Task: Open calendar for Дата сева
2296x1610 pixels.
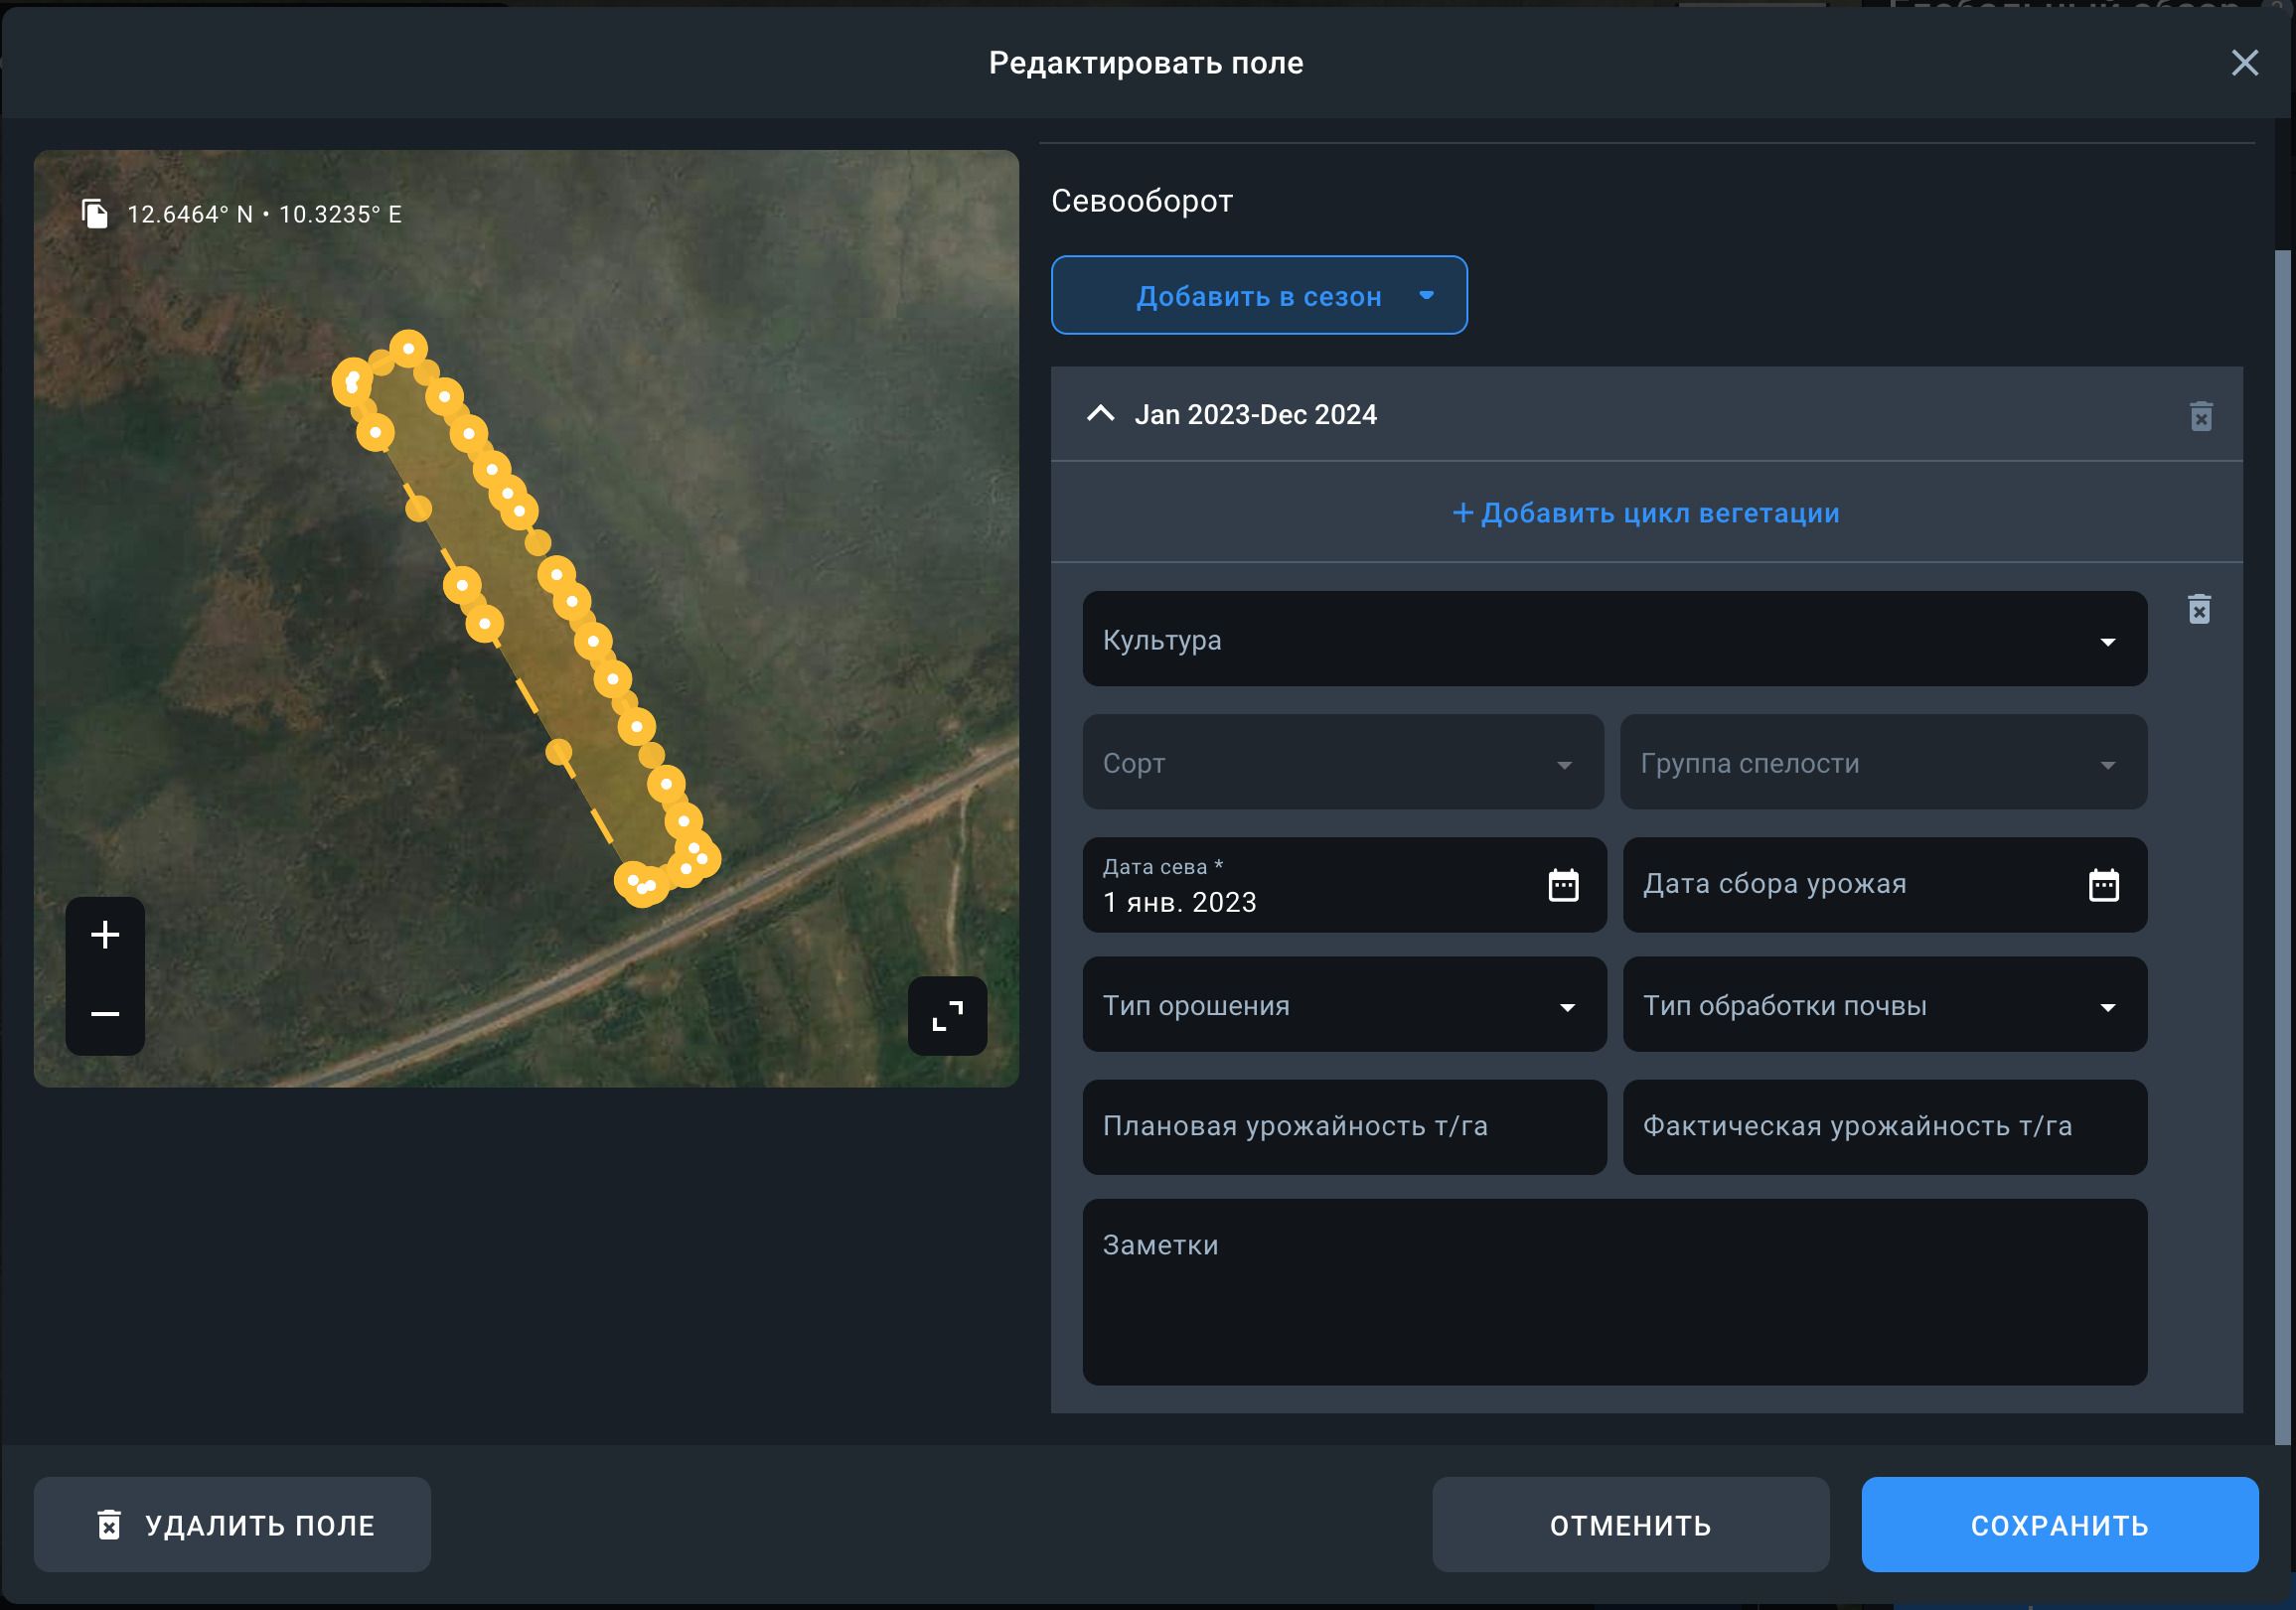Action: pyautogui.click(x=1562, y=885)
